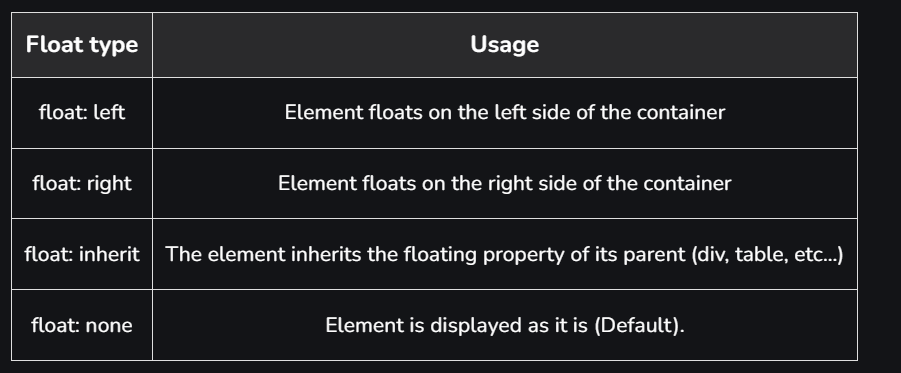
Task: Select the 'float: left' cell
Action: (82, 113)
